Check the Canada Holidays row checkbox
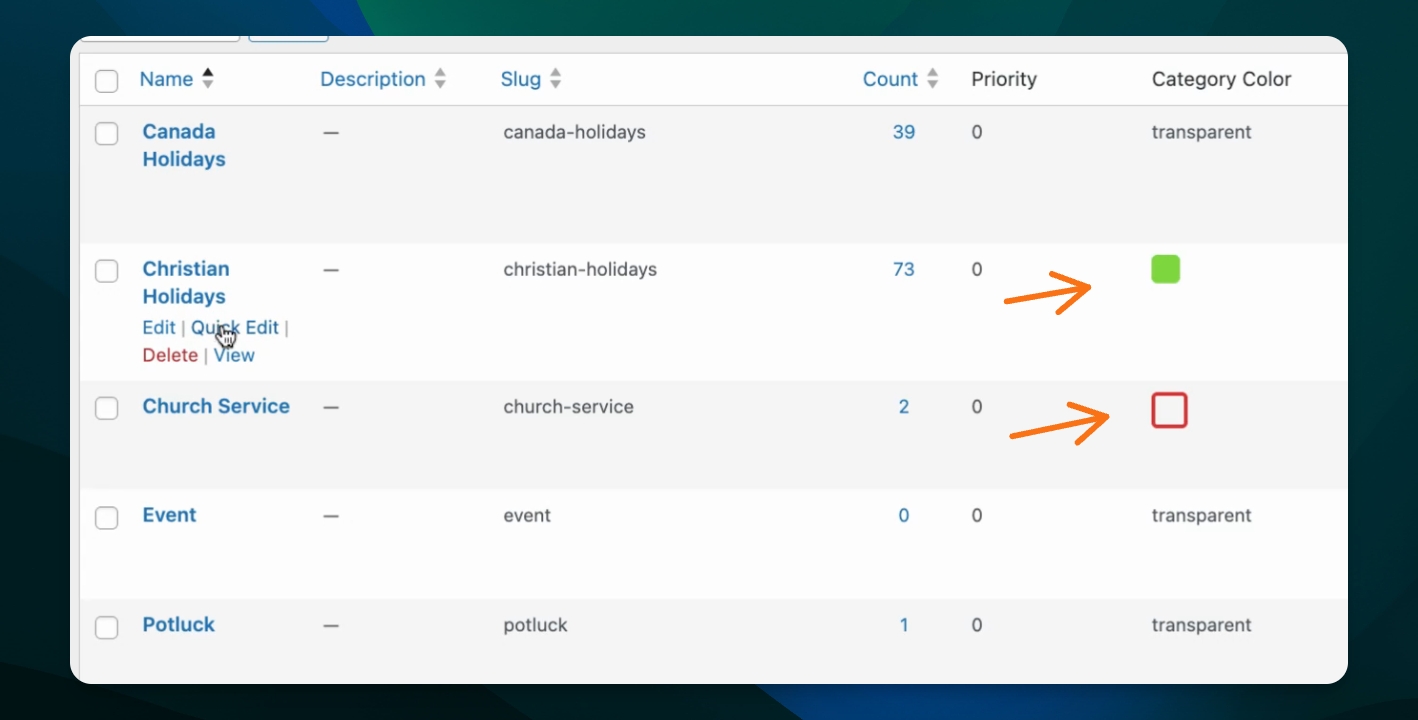The image size is (1418, 720). coord(107,133)
